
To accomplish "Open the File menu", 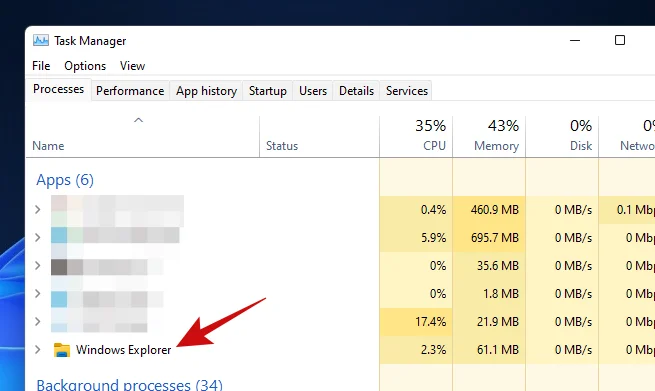I will [41, 66].
